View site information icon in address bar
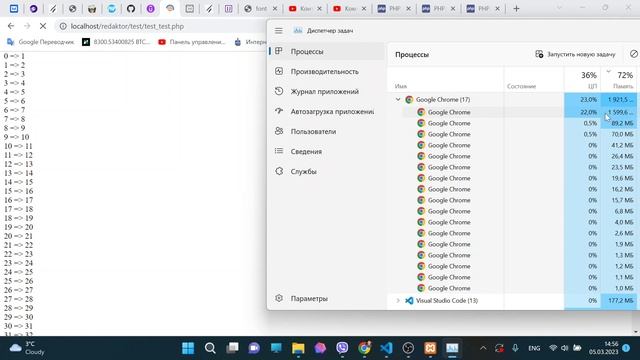The width and height of the screenshot is (640, 360). tap(63, 26)
